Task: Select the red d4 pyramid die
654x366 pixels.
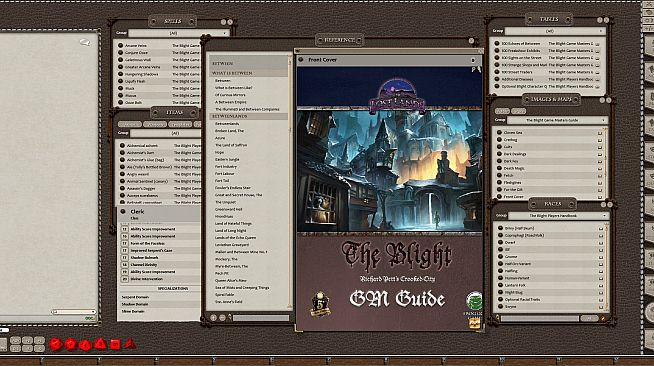Action: coord(130,344)
